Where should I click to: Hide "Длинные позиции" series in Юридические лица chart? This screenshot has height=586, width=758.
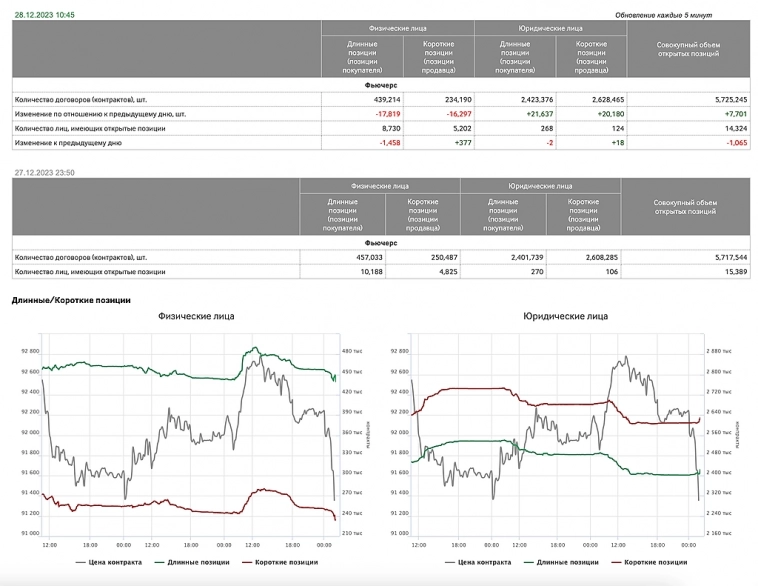pos(558,562)
